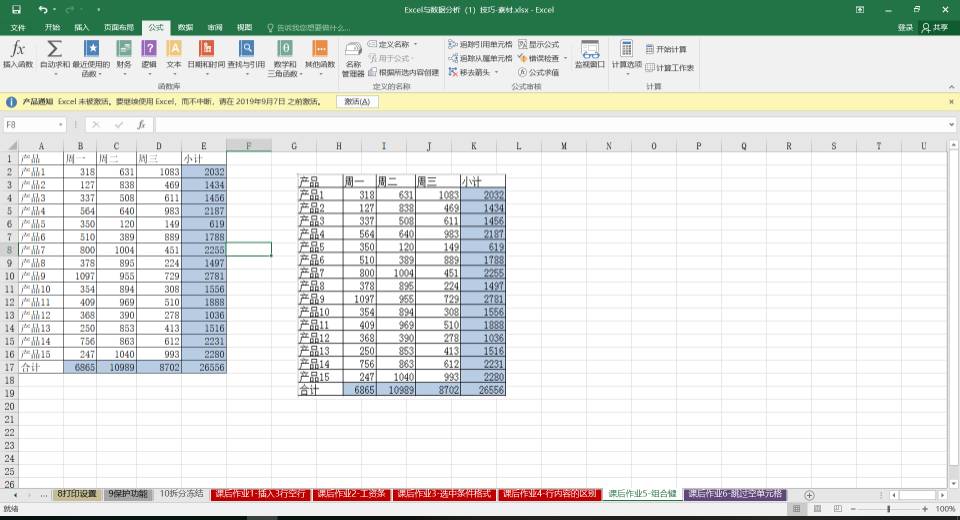Image resolution: width=960 pixels, height=520 pixels.
Task: Click the zoom slider handle
Action: pyautogui.click(x=889, y=509)
